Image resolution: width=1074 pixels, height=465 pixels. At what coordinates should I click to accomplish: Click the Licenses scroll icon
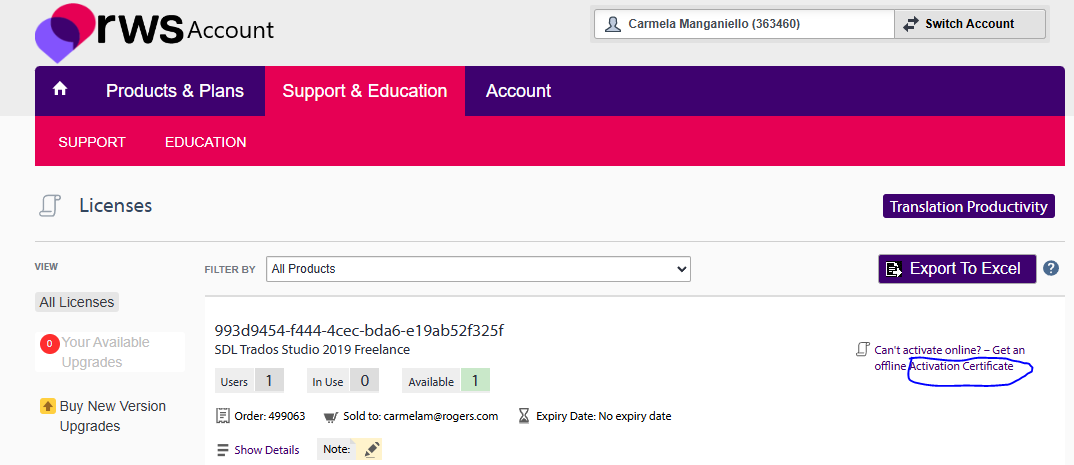click(51, 206)
